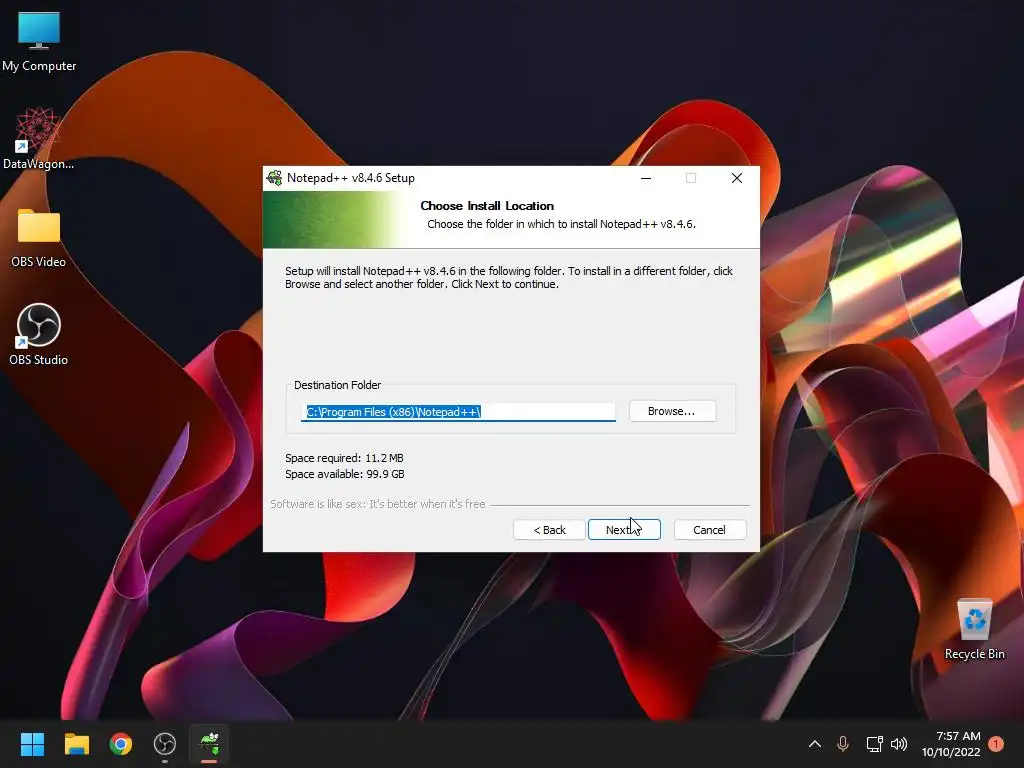The image size is (1024, 768).
Task: Open the volume tray icon
Action: point(899,744)
